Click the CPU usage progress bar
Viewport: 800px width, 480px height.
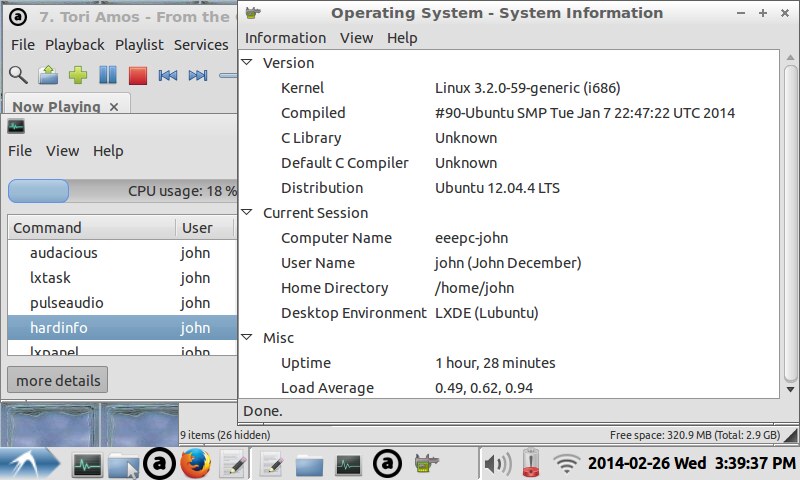pos(122,191)
